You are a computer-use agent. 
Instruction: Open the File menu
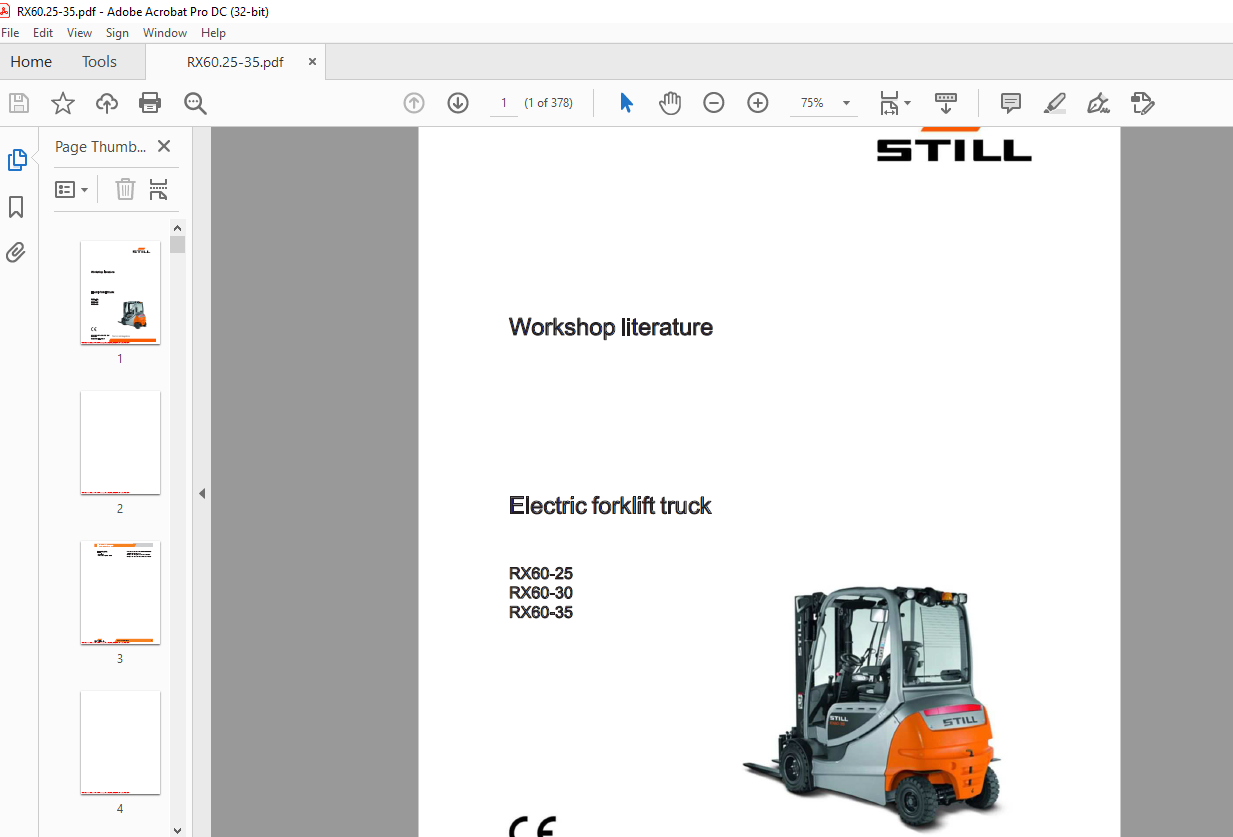point(10,33)
